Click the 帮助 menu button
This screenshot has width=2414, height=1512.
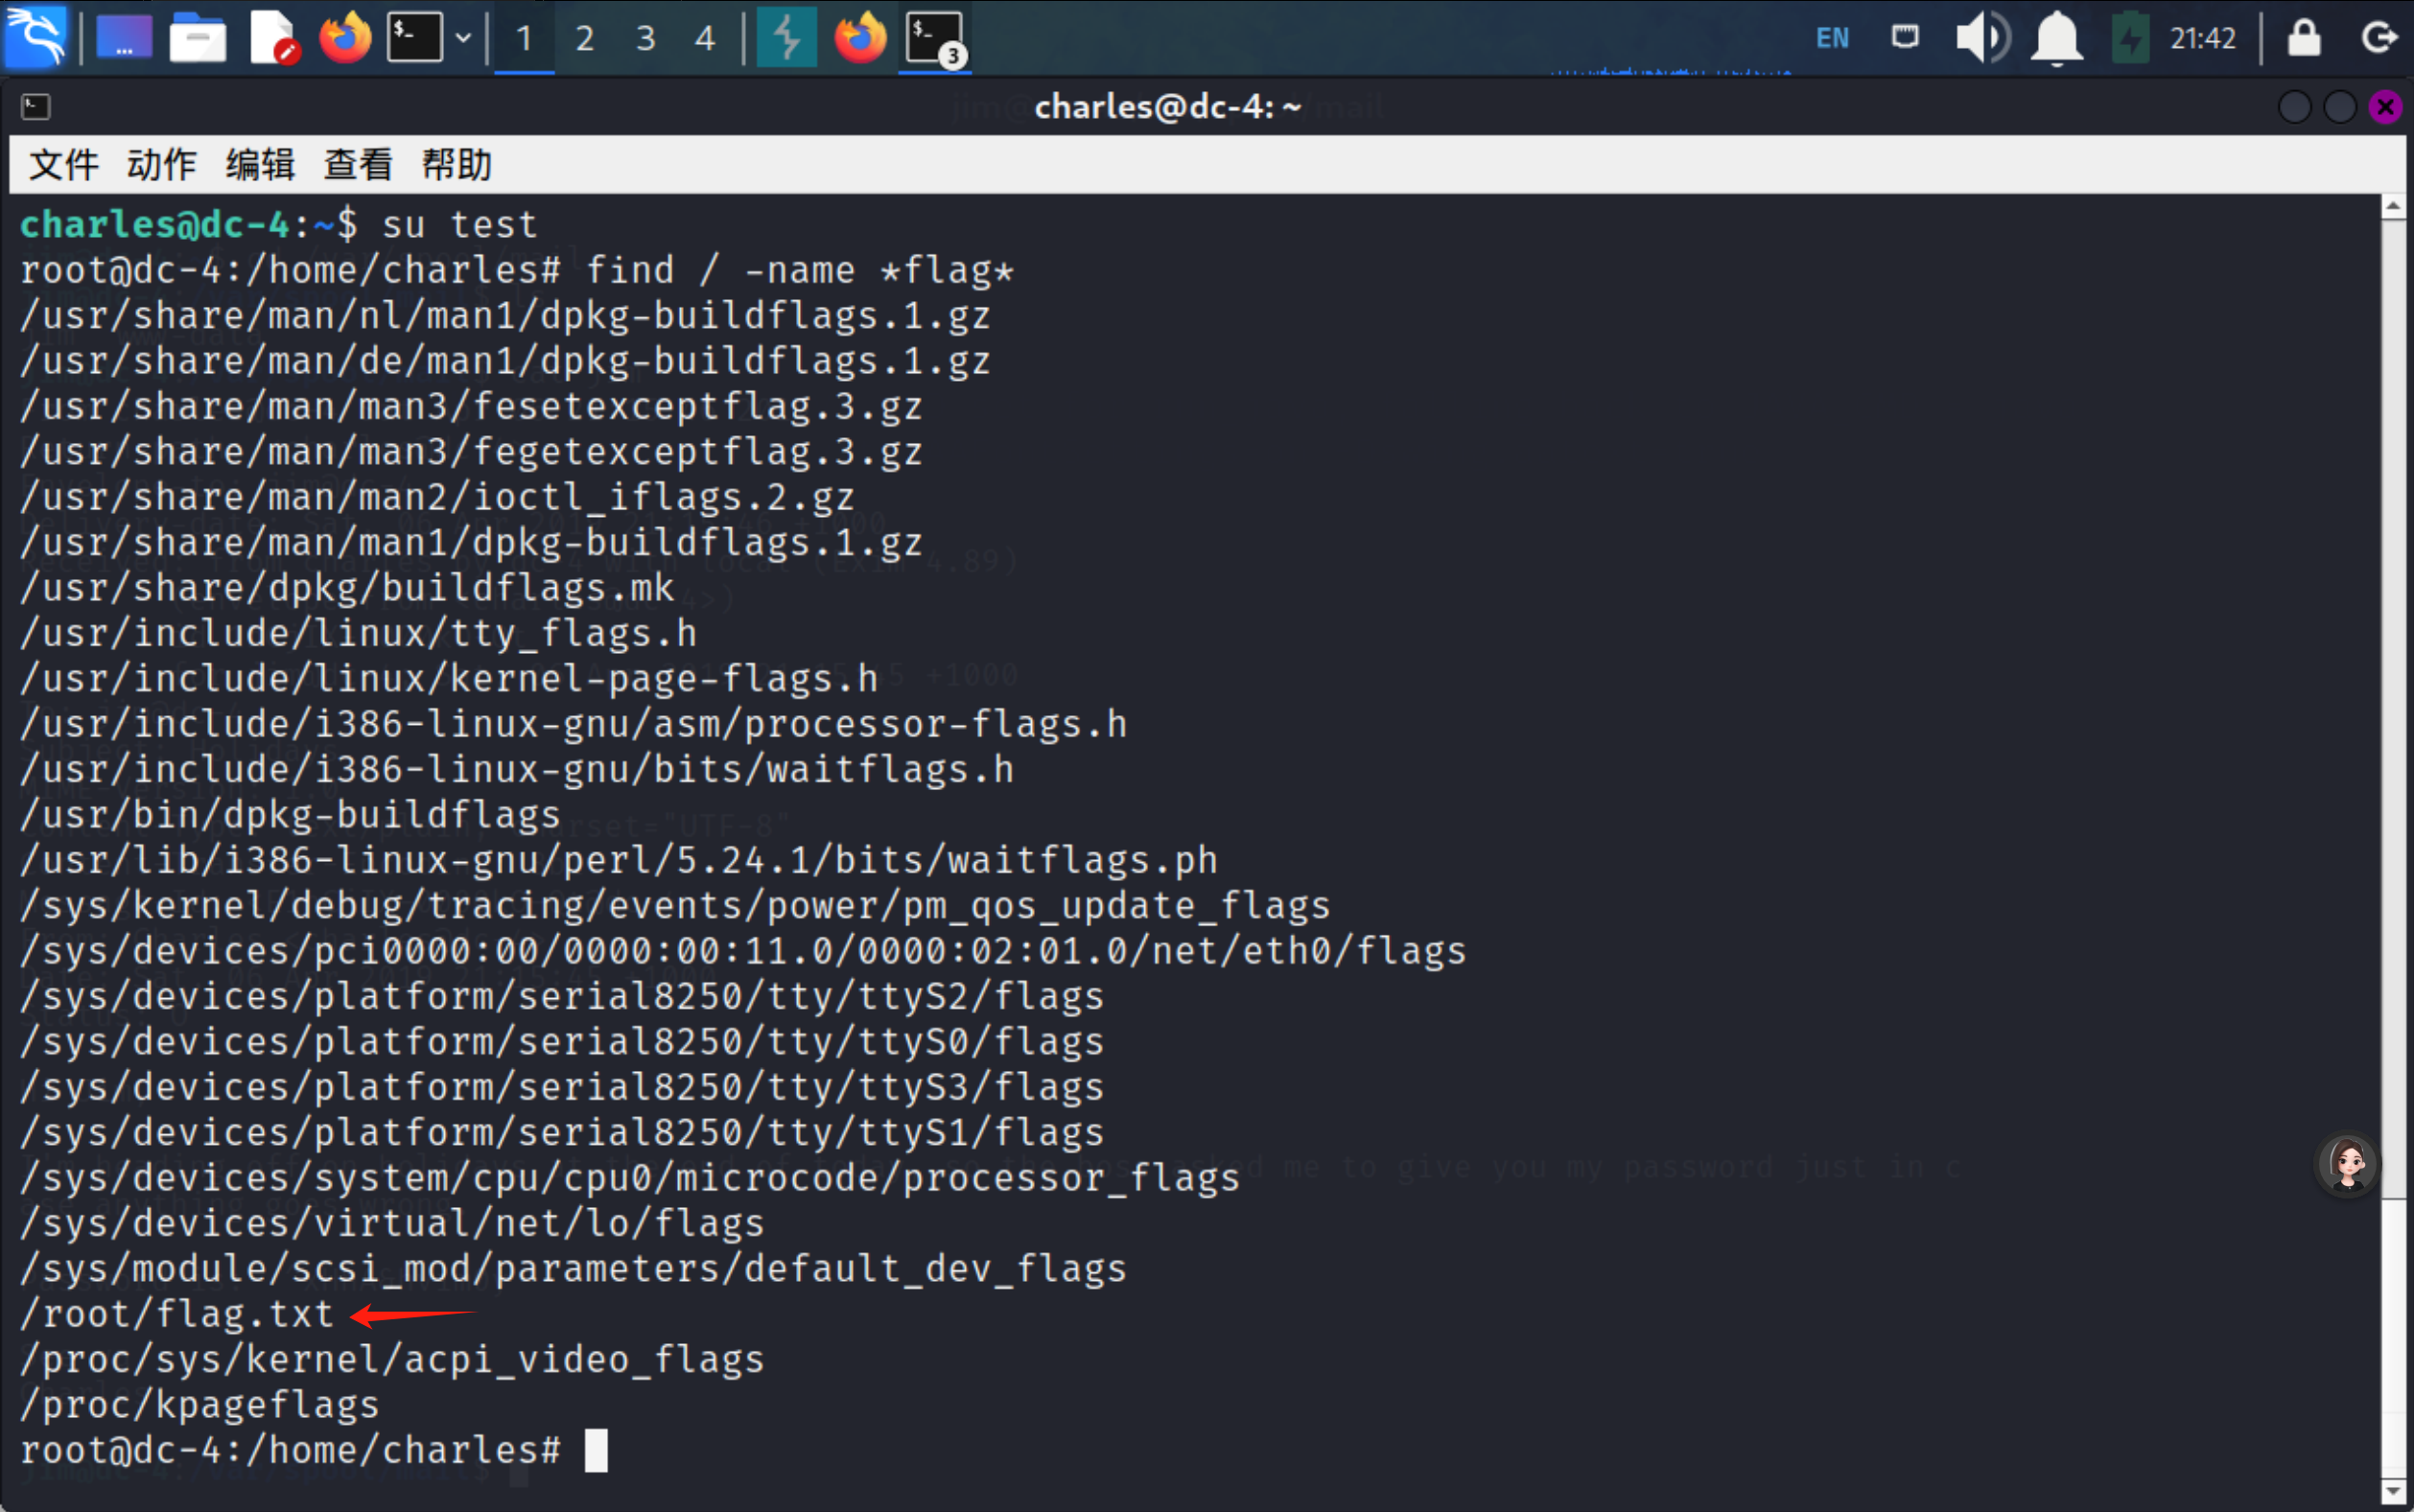coord(457,164)
